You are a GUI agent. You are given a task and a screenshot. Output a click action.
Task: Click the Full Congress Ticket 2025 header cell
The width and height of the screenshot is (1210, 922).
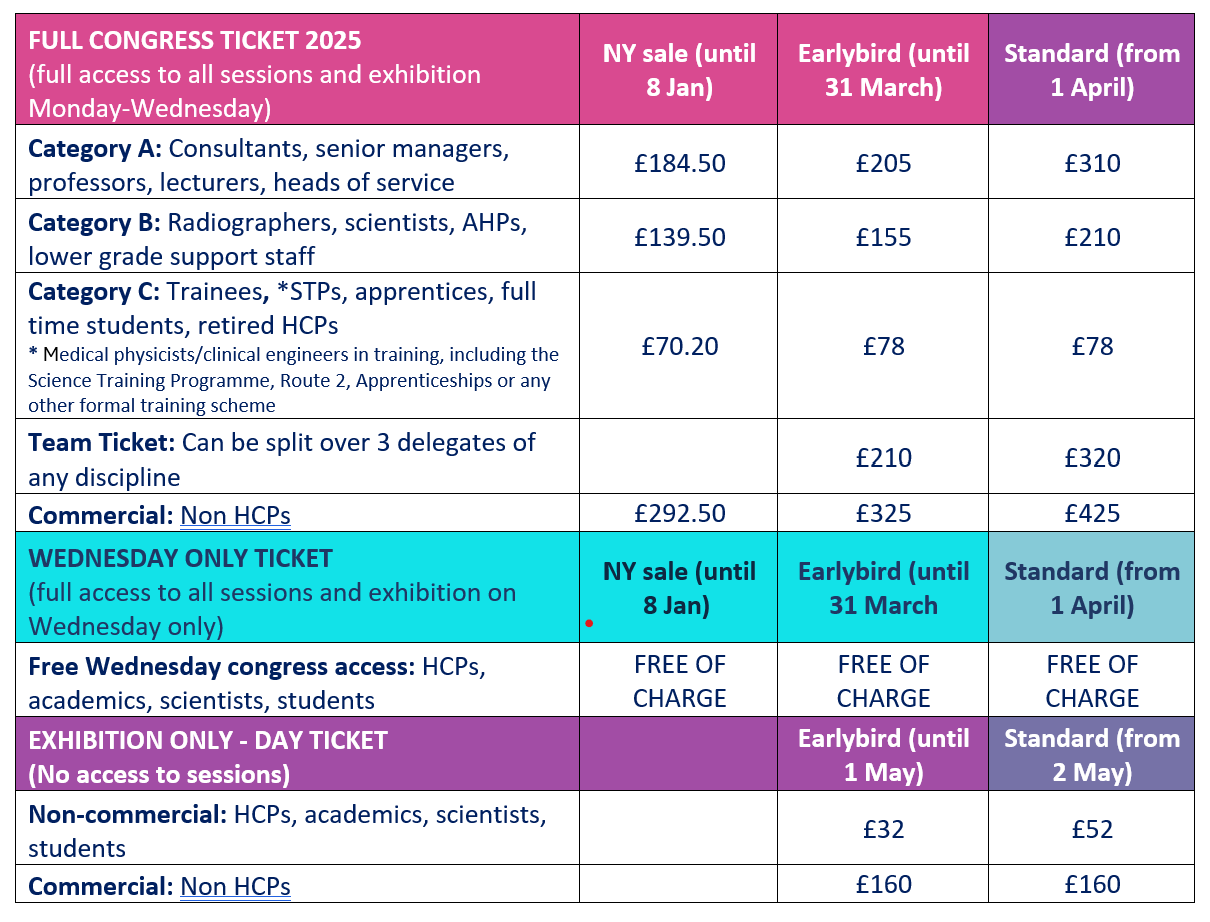[298, 69]
